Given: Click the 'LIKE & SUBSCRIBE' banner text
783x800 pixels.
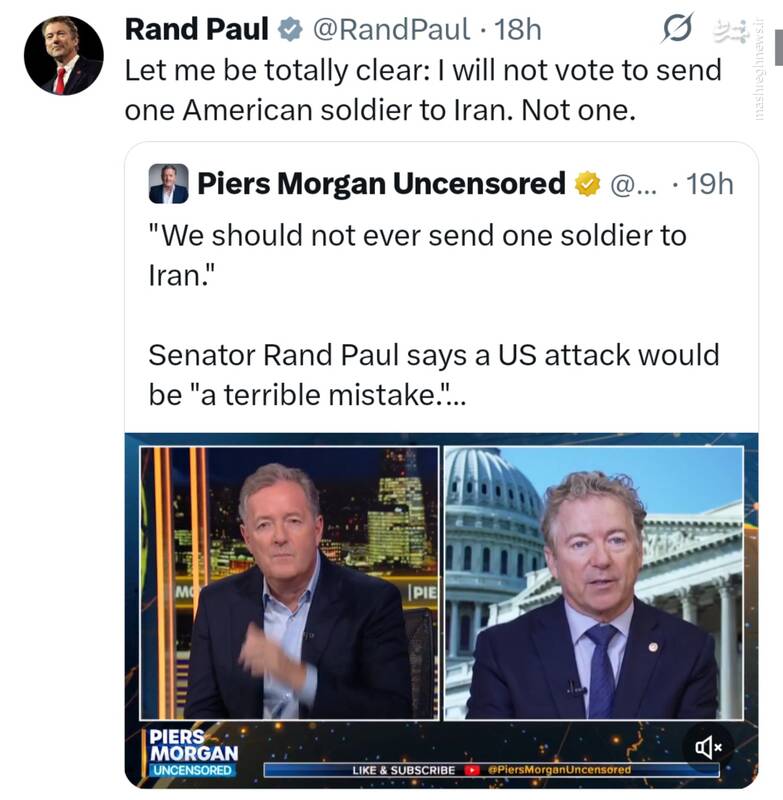Looking at the screenshot, I should [x=403, y=770].
